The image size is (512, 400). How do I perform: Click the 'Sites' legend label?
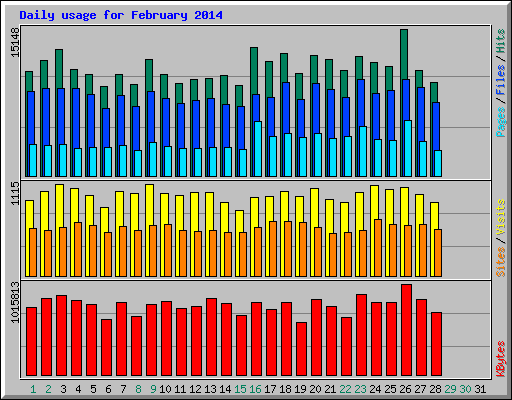[501, 262]
